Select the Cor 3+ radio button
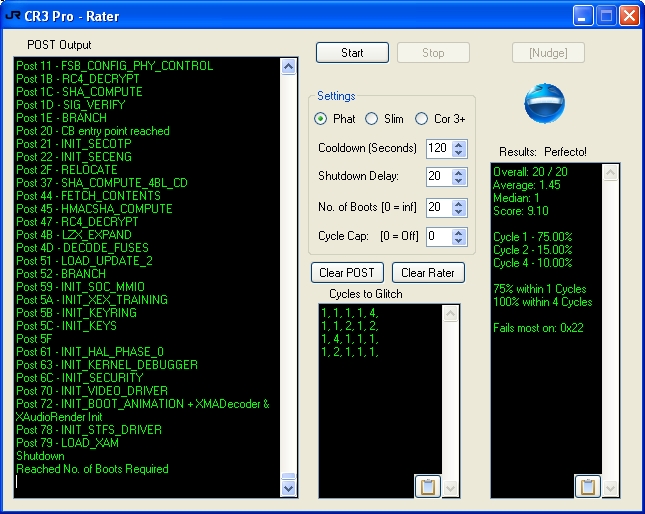The image size is (645, 514). point(421,119)
